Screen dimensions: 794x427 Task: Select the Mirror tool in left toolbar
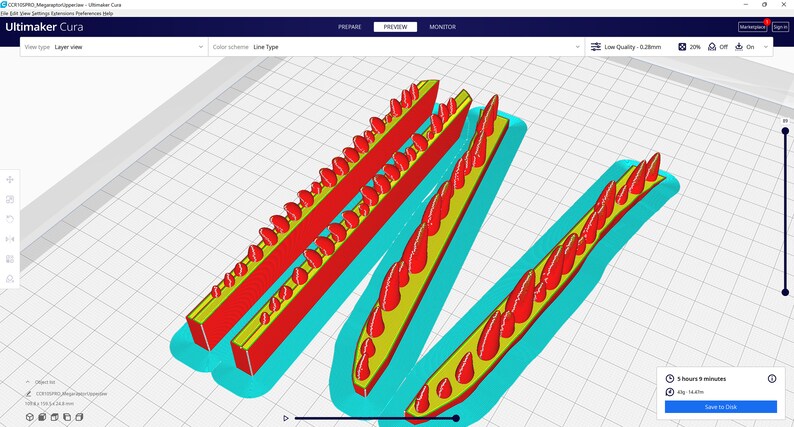(10, 239)
